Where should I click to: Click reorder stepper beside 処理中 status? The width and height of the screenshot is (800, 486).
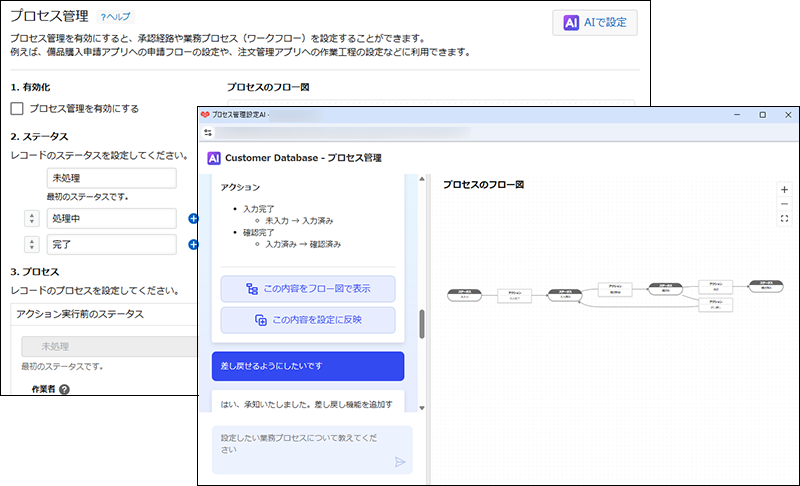point(32,218)
